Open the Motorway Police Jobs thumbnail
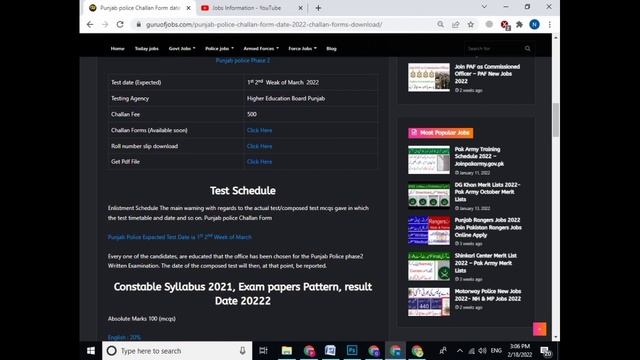 [429, 302]
